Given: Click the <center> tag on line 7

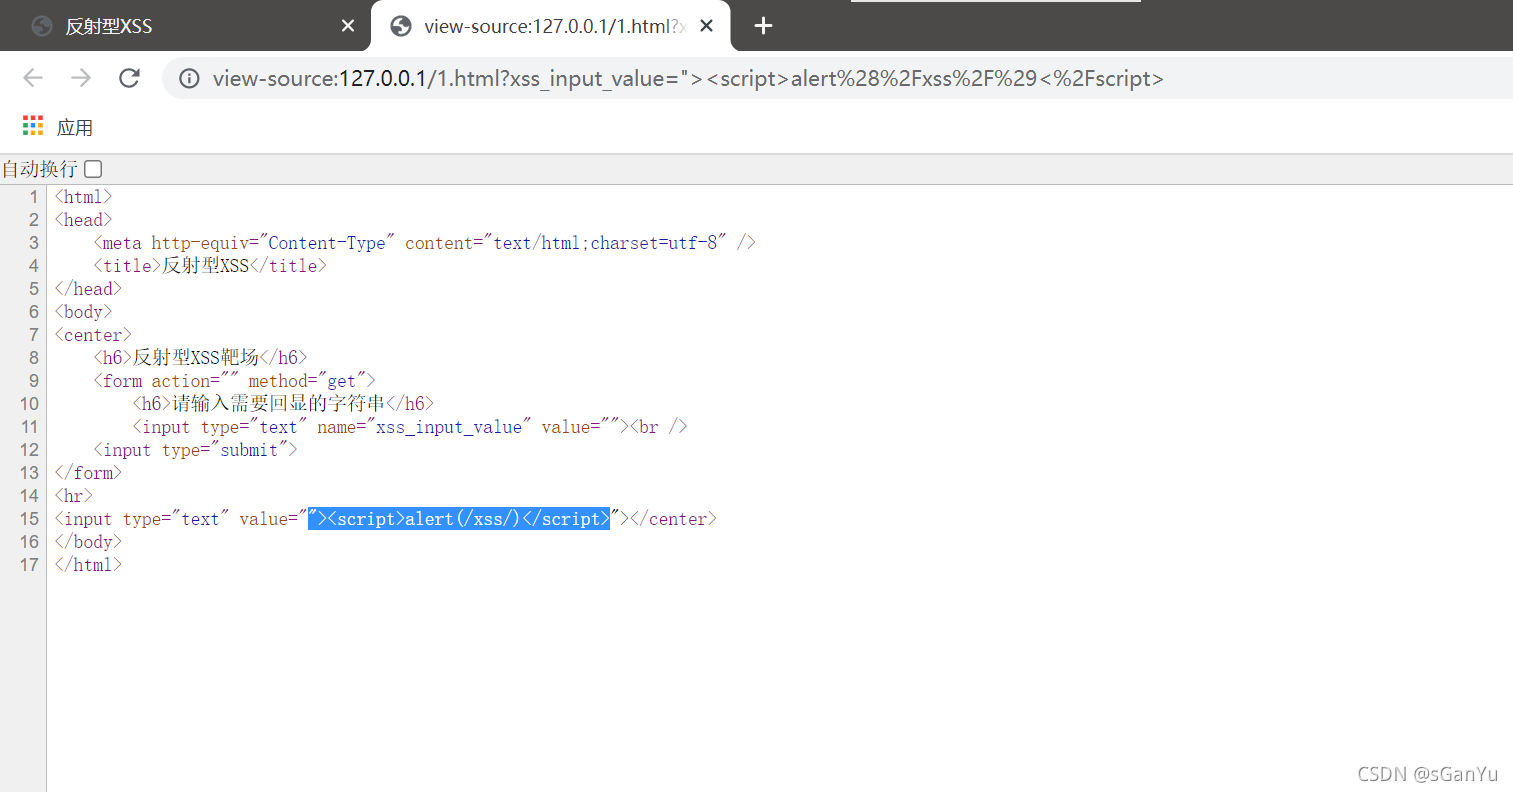Looking at the screenshot, I should tap(93, 335).
